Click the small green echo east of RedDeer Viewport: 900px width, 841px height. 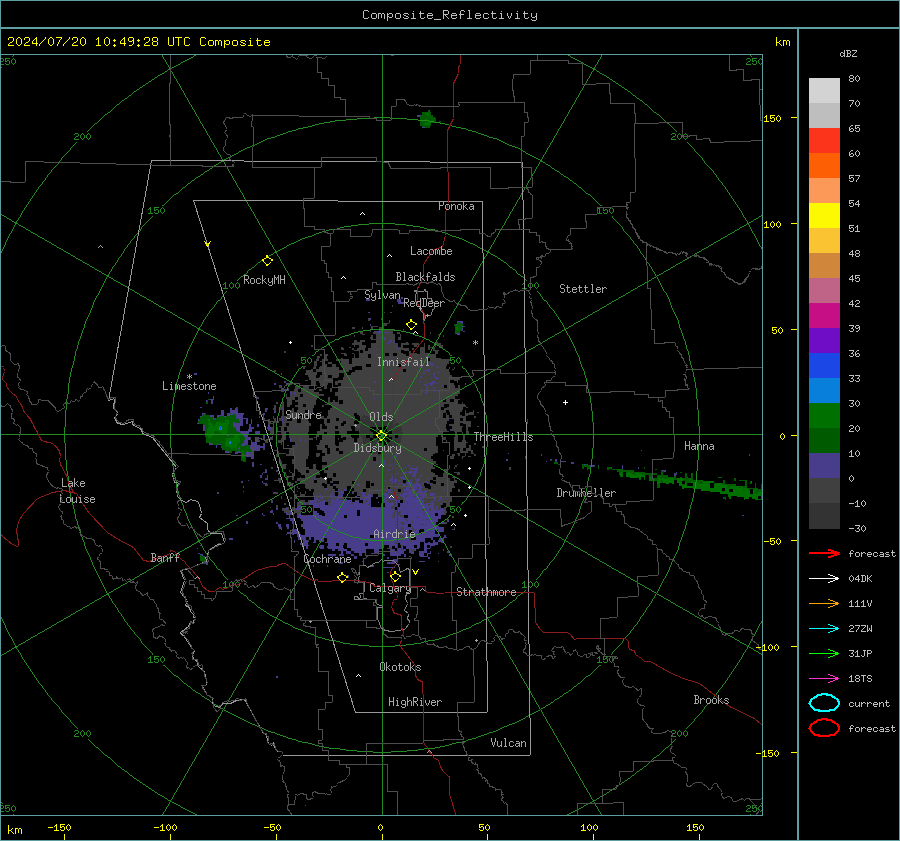pyautogui.click(x=459, y=327)
